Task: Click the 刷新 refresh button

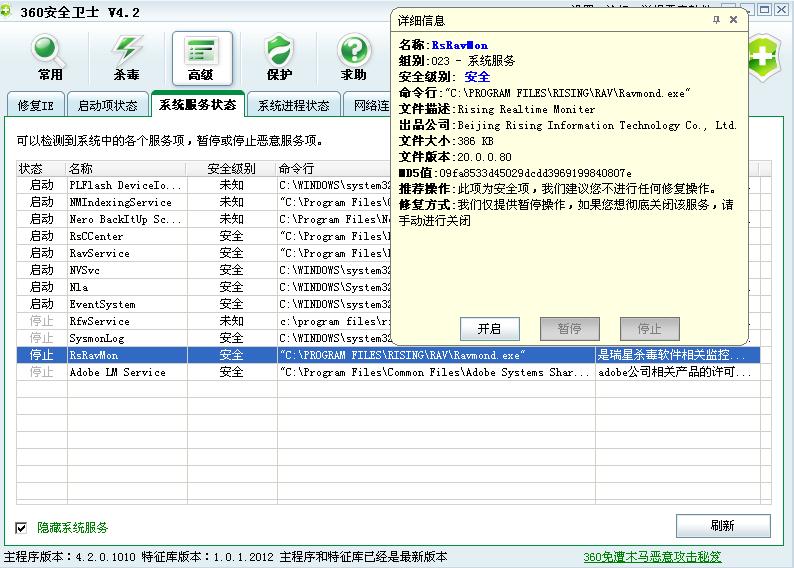Action: pos(723,525)
